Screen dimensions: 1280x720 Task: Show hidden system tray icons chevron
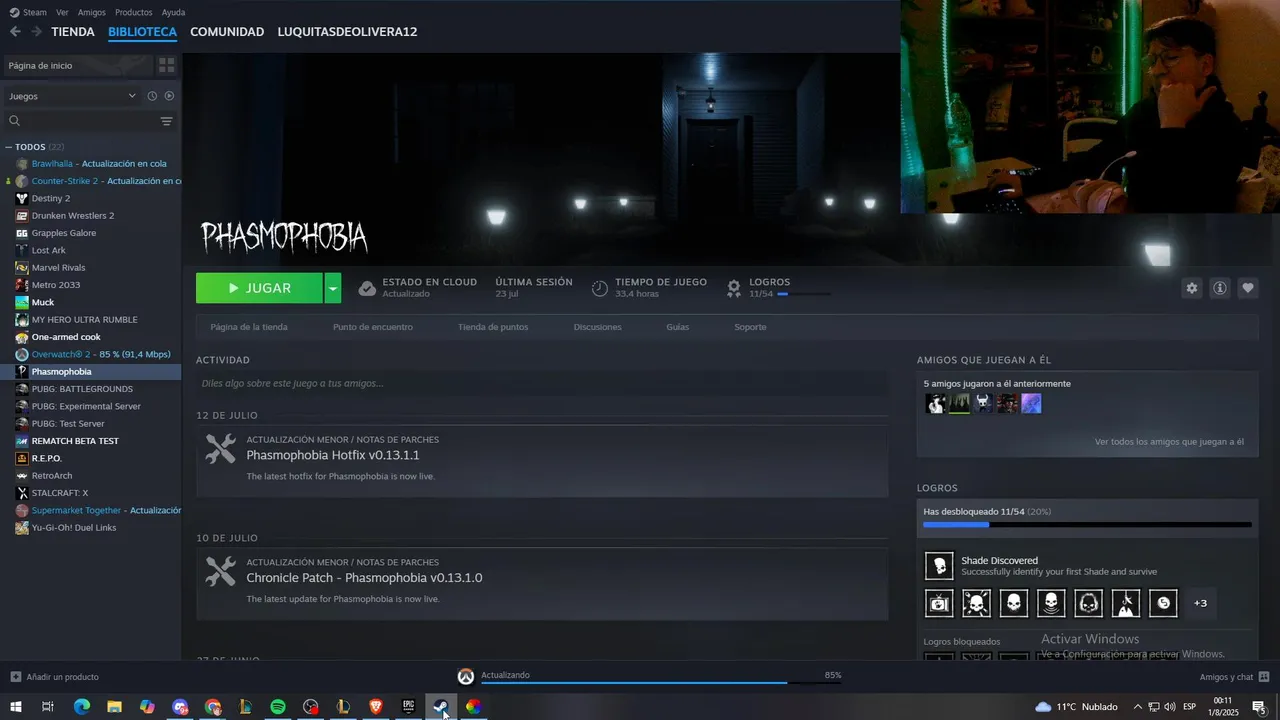[x=1137, y=707]
